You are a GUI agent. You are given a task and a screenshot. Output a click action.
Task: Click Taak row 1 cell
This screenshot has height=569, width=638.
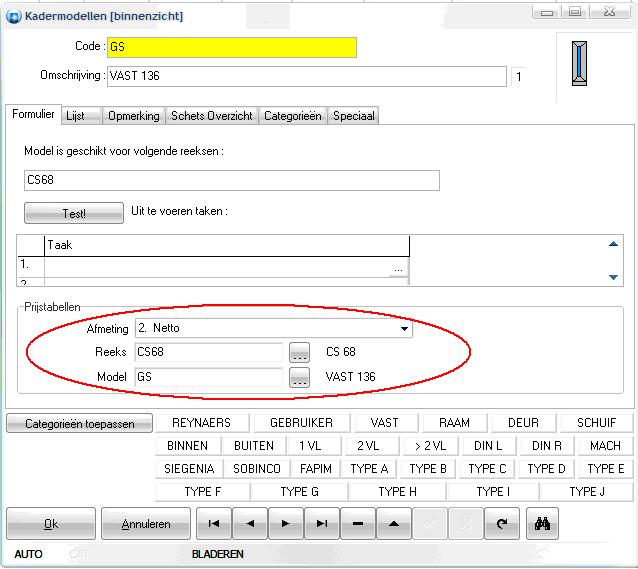(x=226, y=267)
